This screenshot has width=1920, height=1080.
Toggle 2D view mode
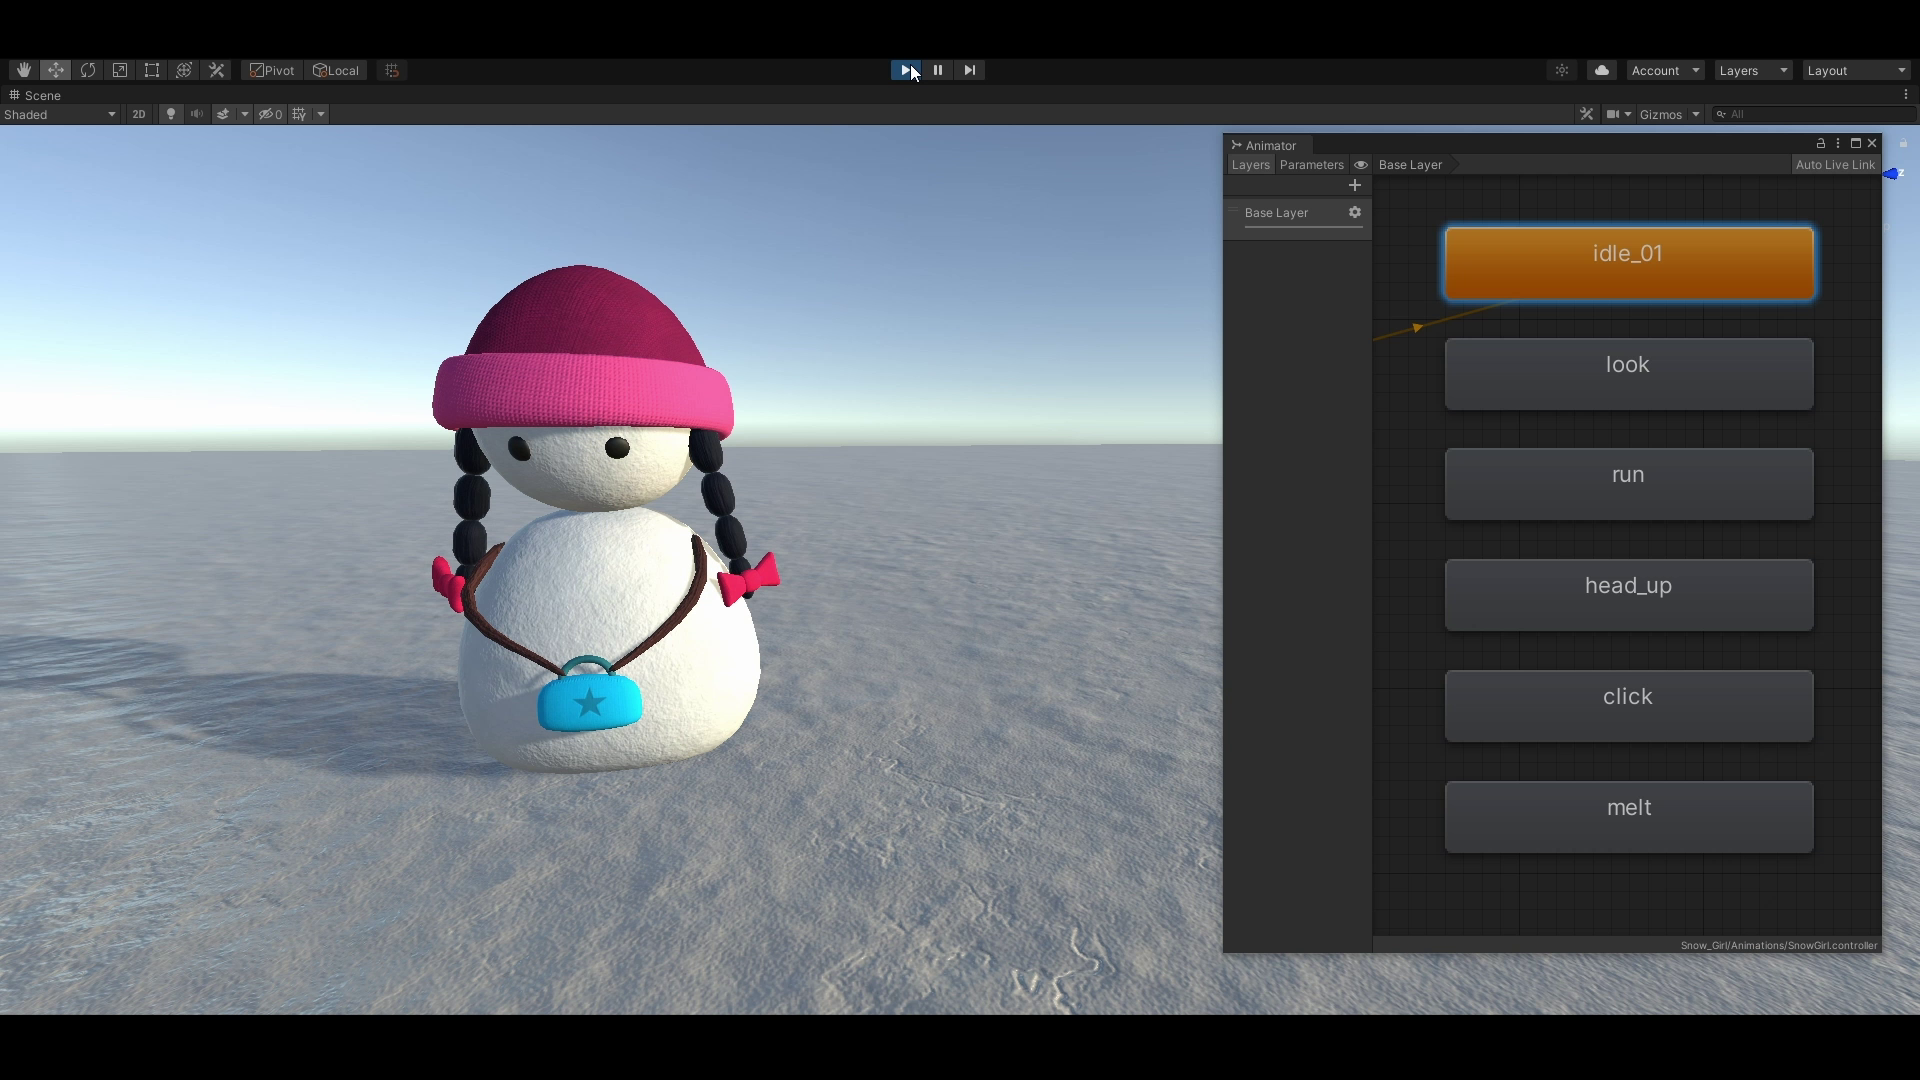click(x=139, y=114)
